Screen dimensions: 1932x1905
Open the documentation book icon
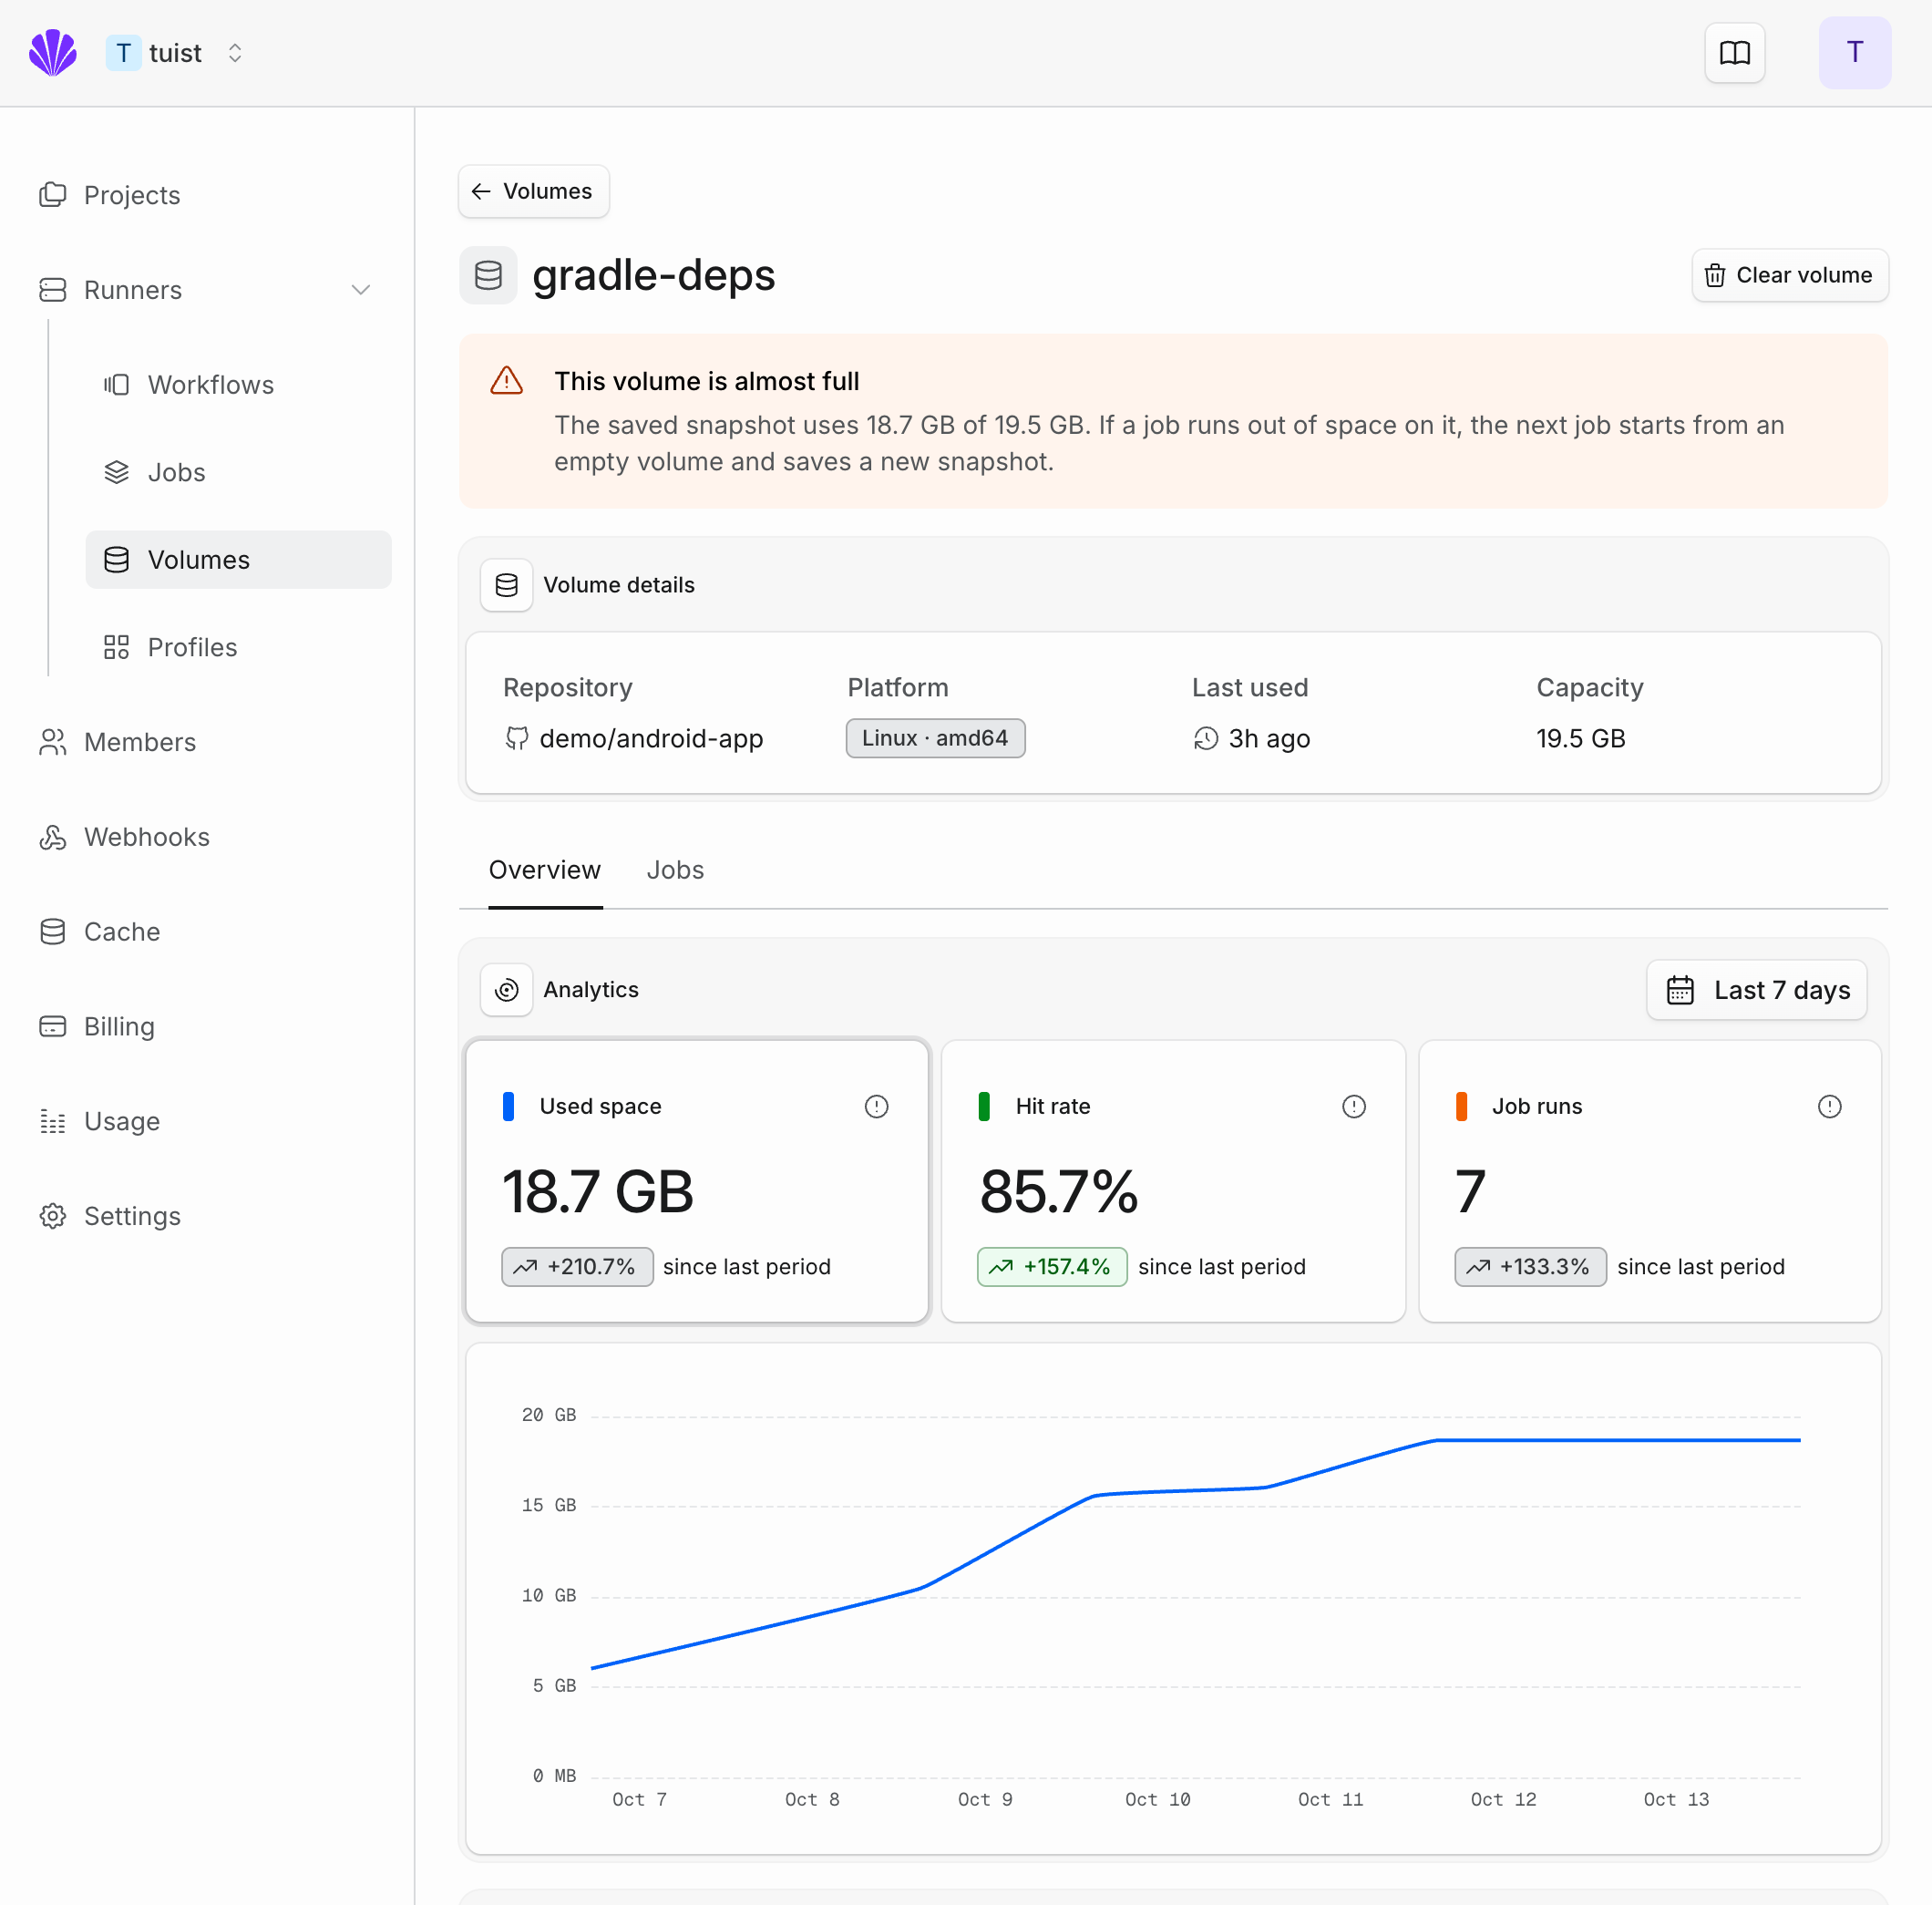coord(1734,53)
